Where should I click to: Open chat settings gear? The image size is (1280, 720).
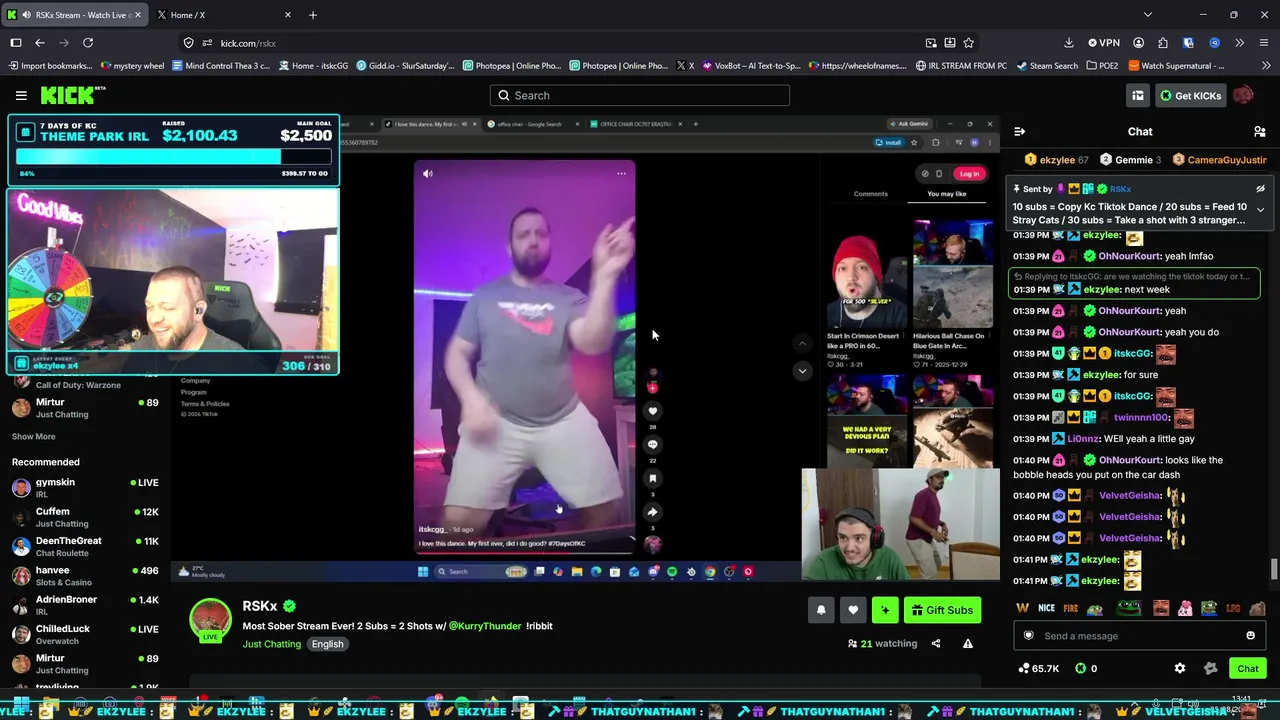point(1180,668)
